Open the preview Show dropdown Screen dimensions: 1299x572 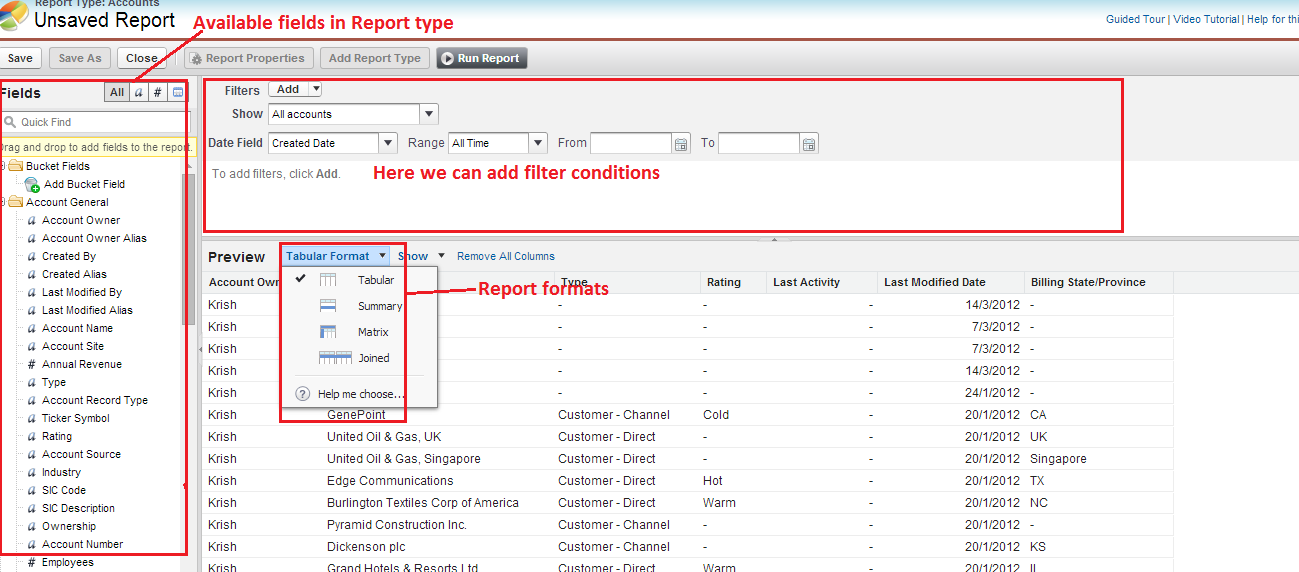421,256
